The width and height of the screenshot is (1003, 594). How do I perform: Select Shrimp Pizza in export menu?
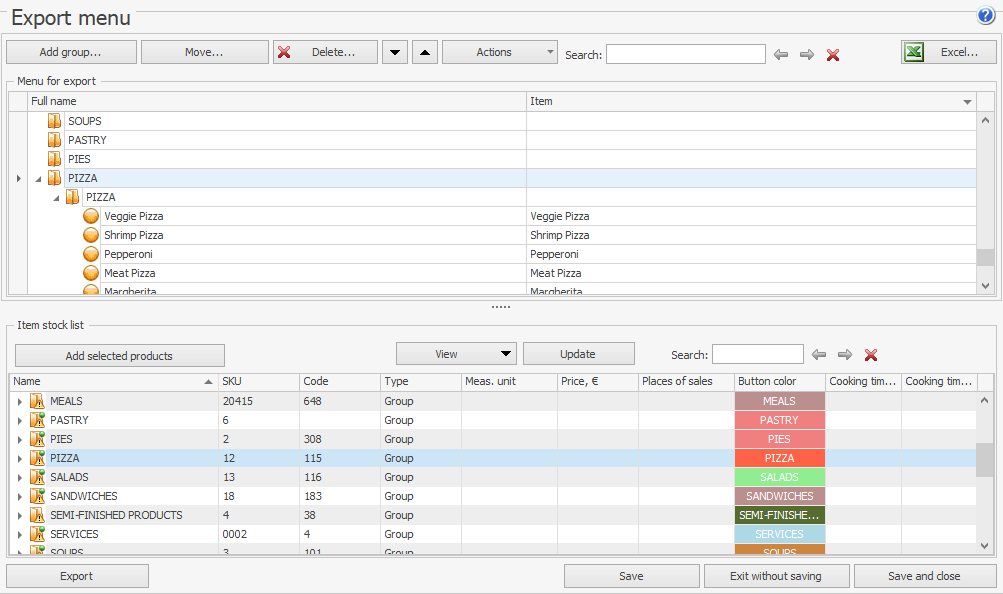click(134, 235)
